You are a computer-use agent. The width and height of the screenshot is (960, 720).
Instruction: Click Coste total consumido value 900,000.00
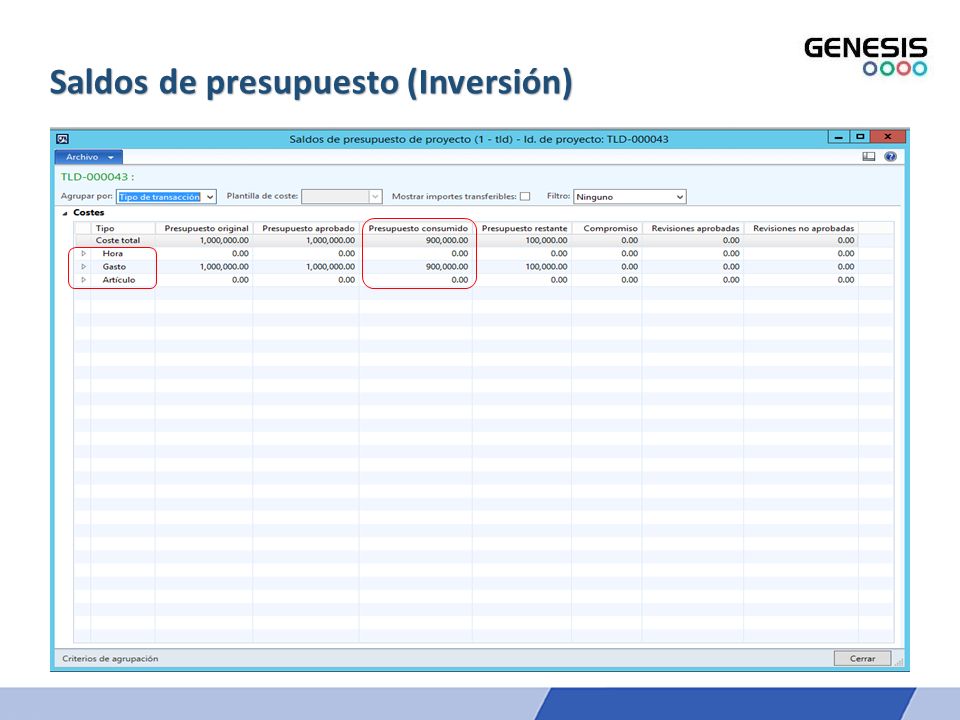coord(447,241)
